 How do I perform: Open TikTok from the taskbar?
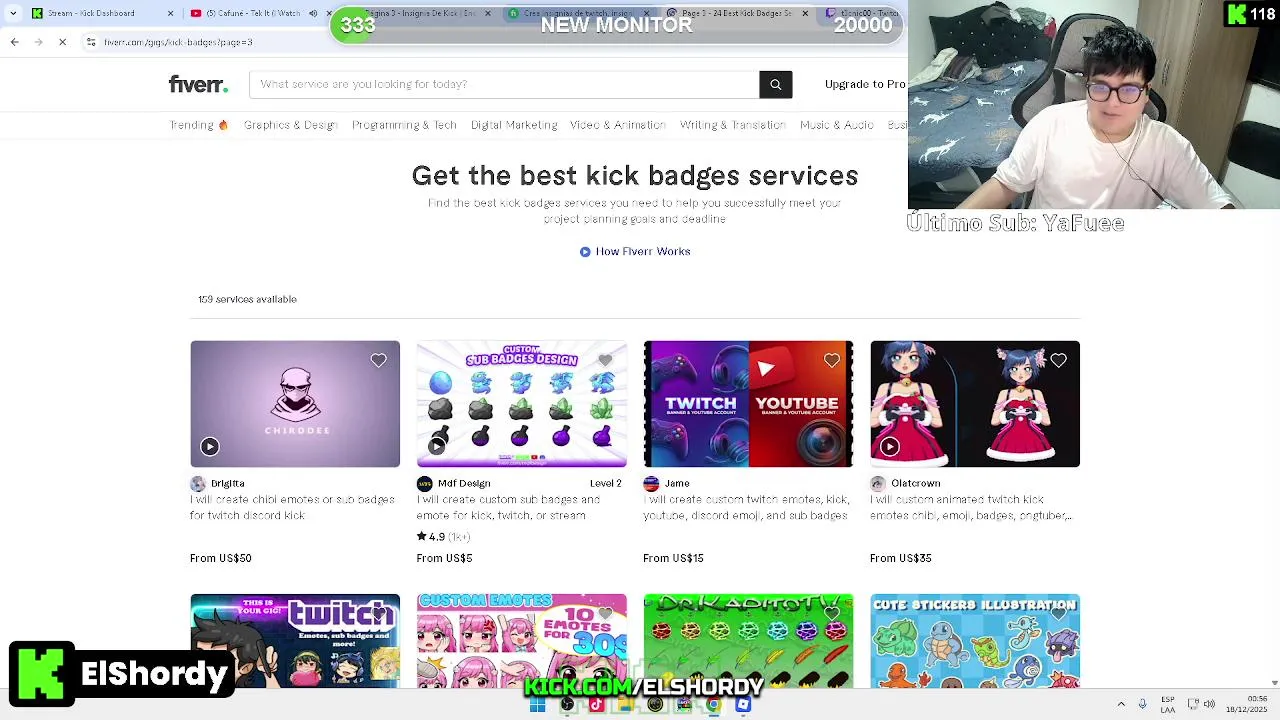pyautogui.click(x=596, y=705)
